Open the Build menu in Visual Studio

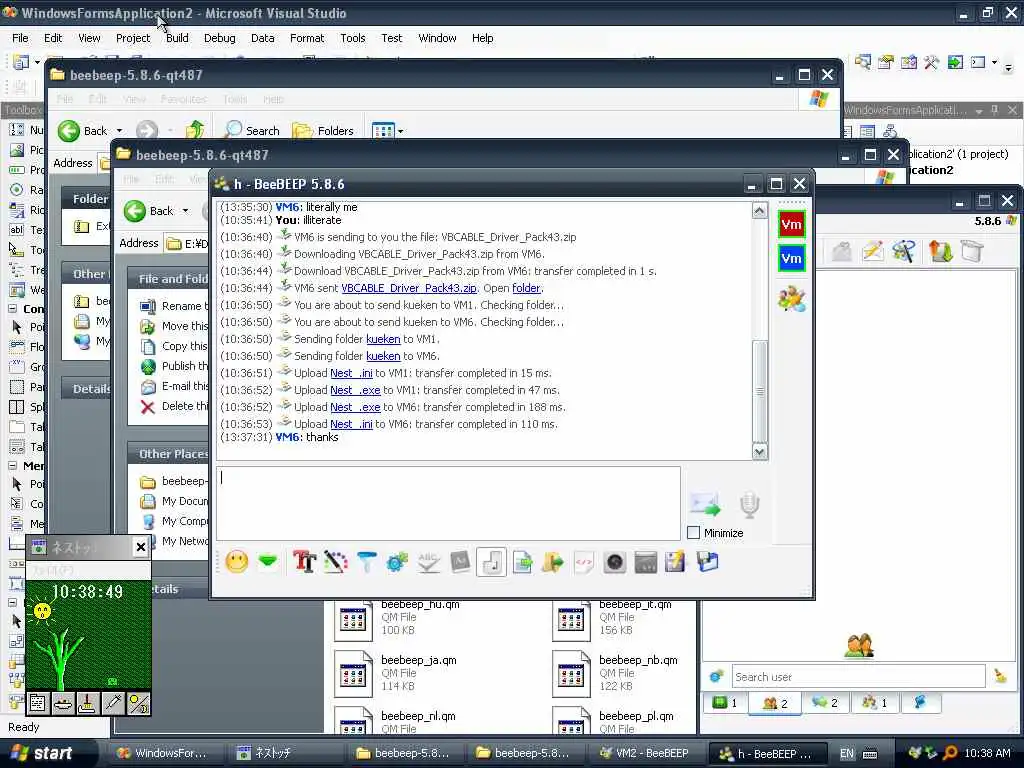[x=177, y=38]
